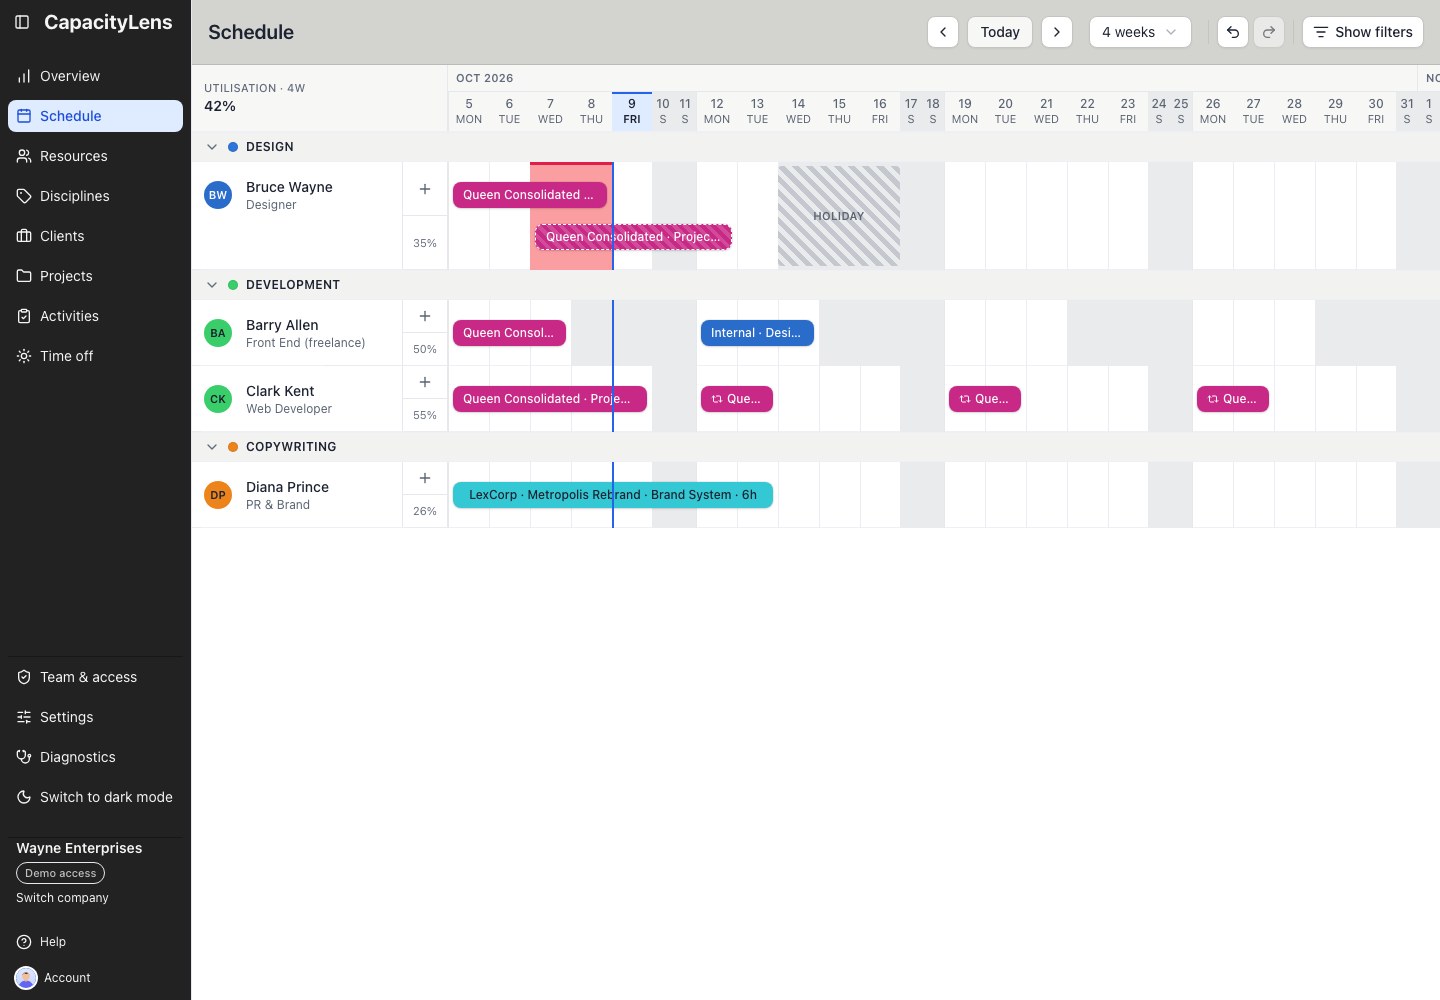Screen dimensions: 1440x1000
Task: Click Switch company link
Action: pos(62,898)
